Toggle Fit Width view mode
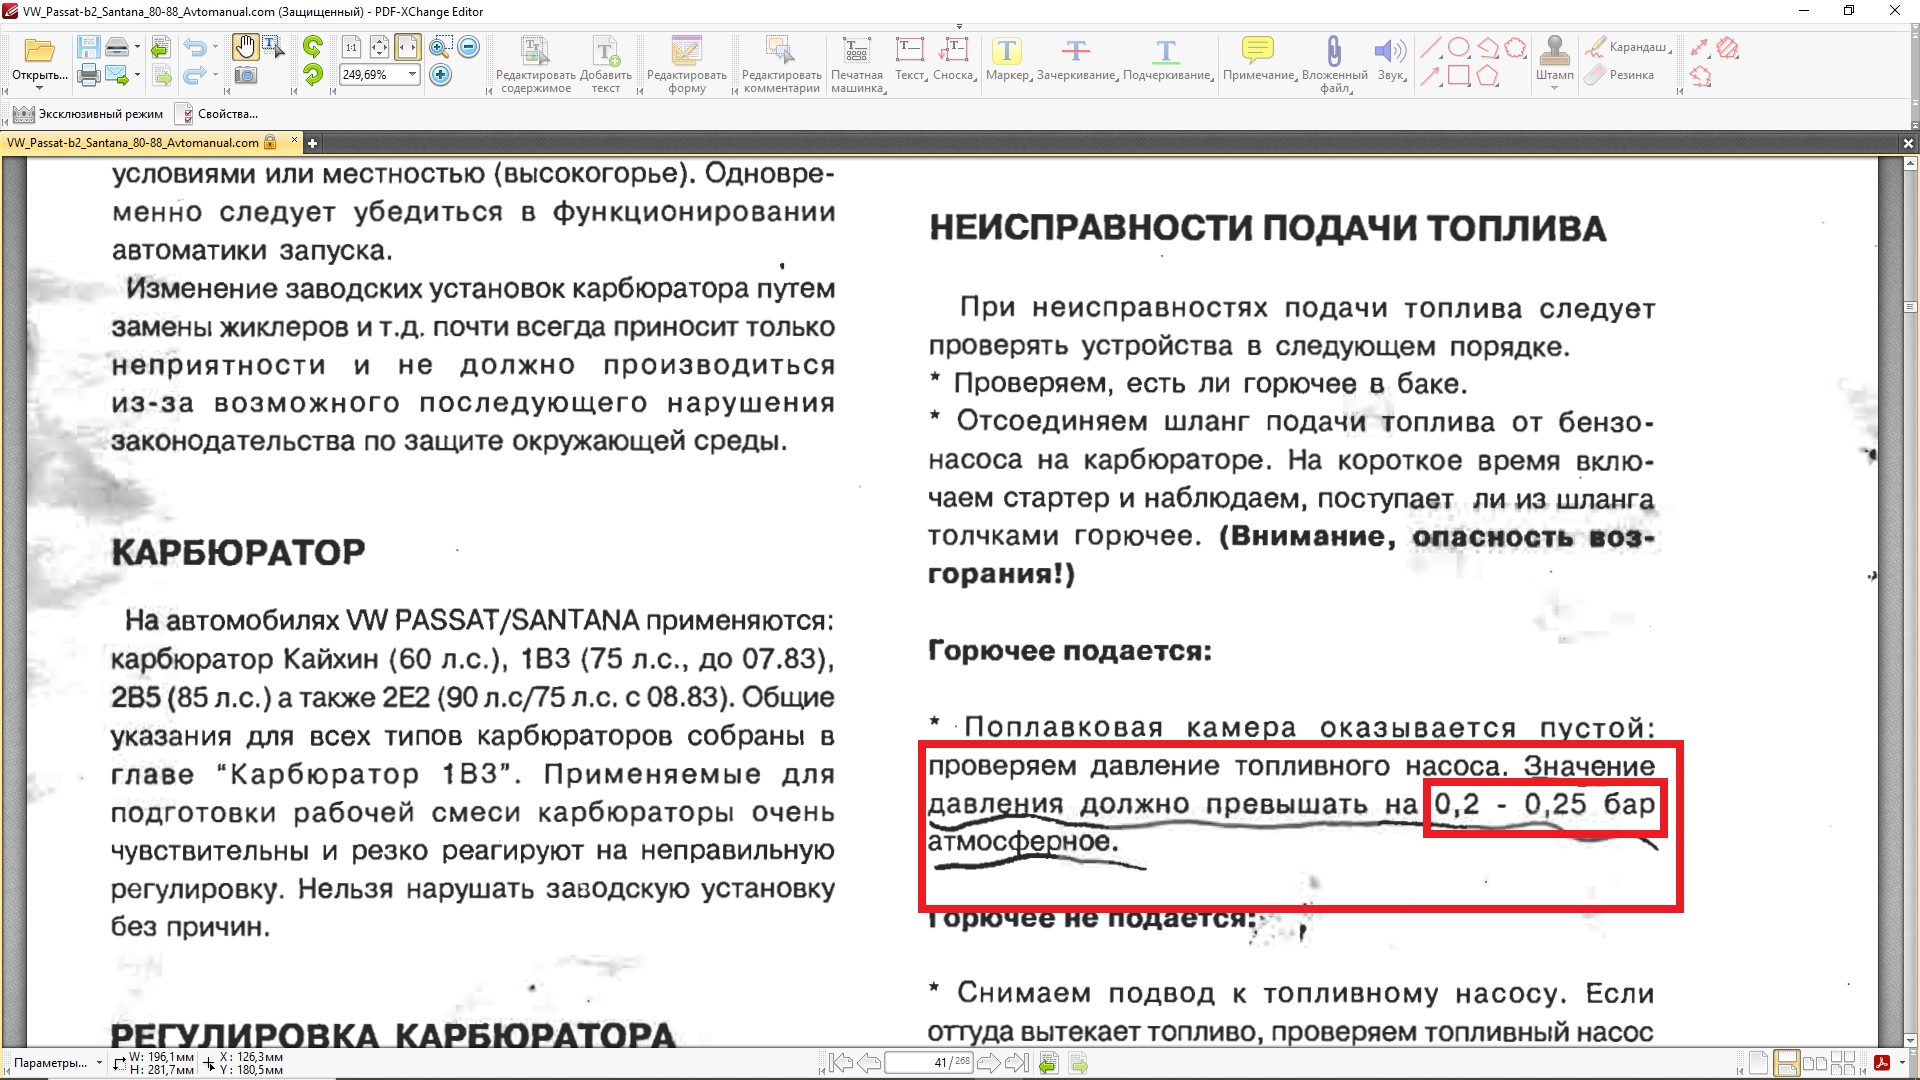This screenshot has height=1080, width=1920. click(407, 47)
